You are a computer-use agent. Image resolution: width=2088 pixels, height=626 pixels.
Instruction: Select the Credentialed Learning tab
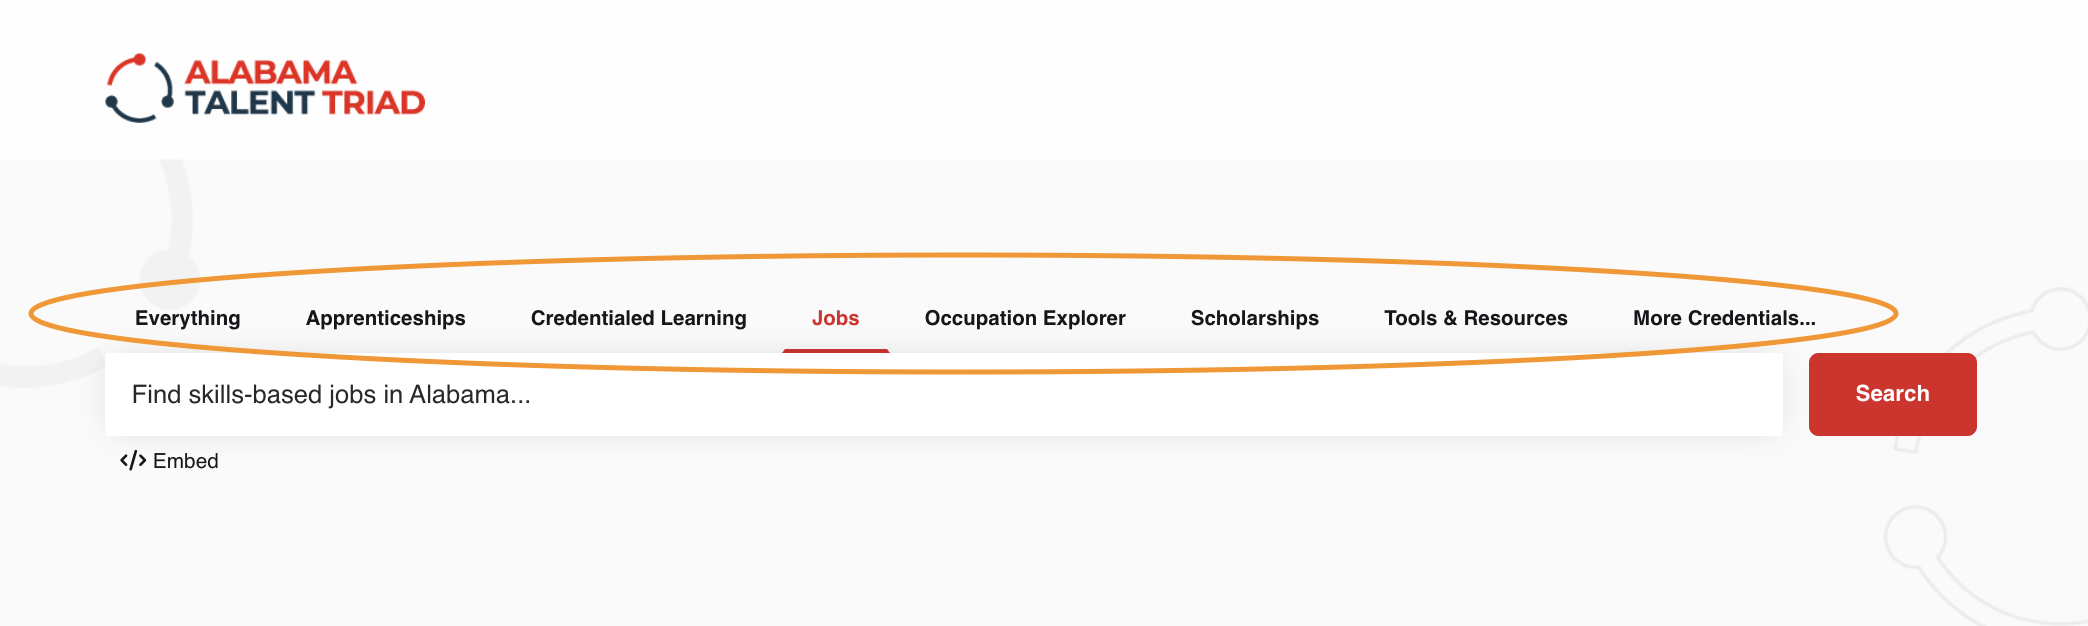click(x=638, y=318)
